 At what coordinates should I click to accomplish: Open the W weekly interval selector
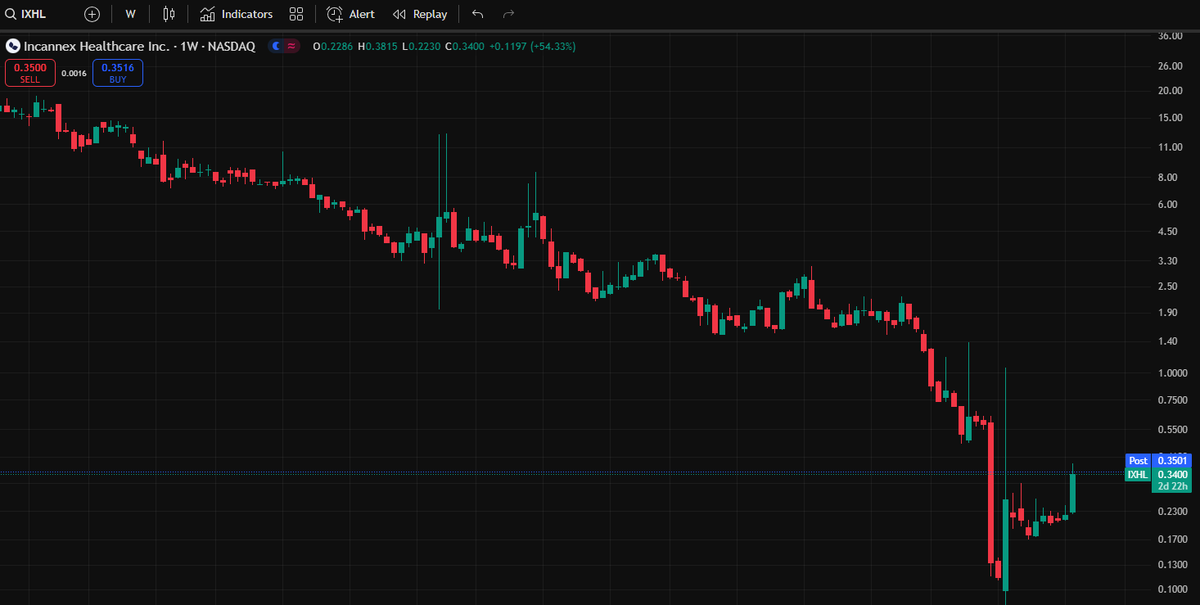coord(130,14)
